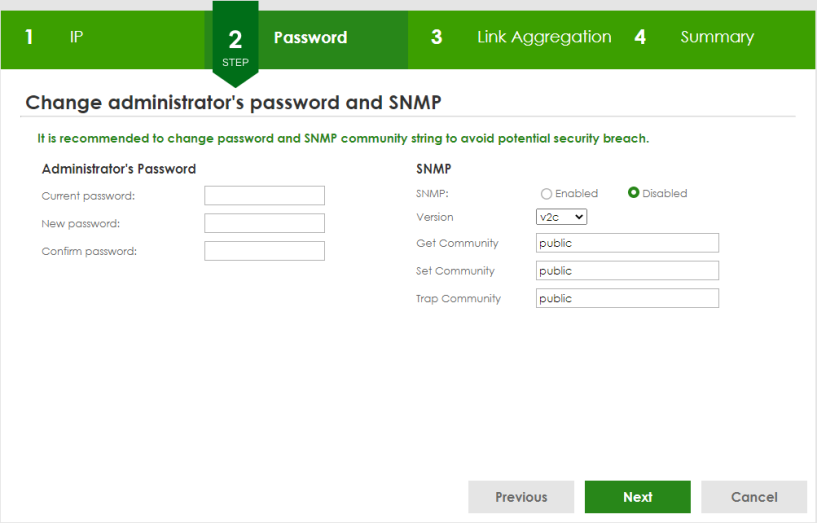Image resolution: width=817 pixels, height=523 pixels.
Task: Click the step 1 number badge
Action: [29, 37]
